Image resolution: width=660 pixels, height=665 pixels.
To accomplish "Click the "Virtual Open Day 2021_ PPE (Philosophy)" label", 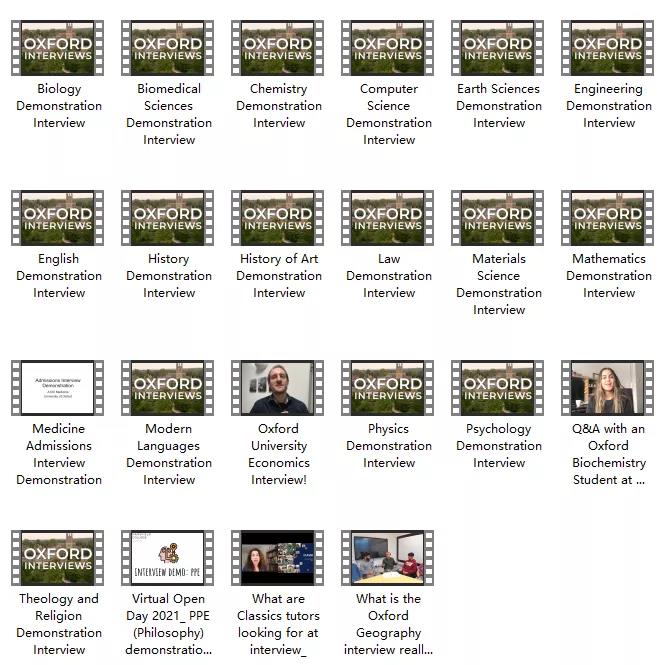I will [169, 624].
